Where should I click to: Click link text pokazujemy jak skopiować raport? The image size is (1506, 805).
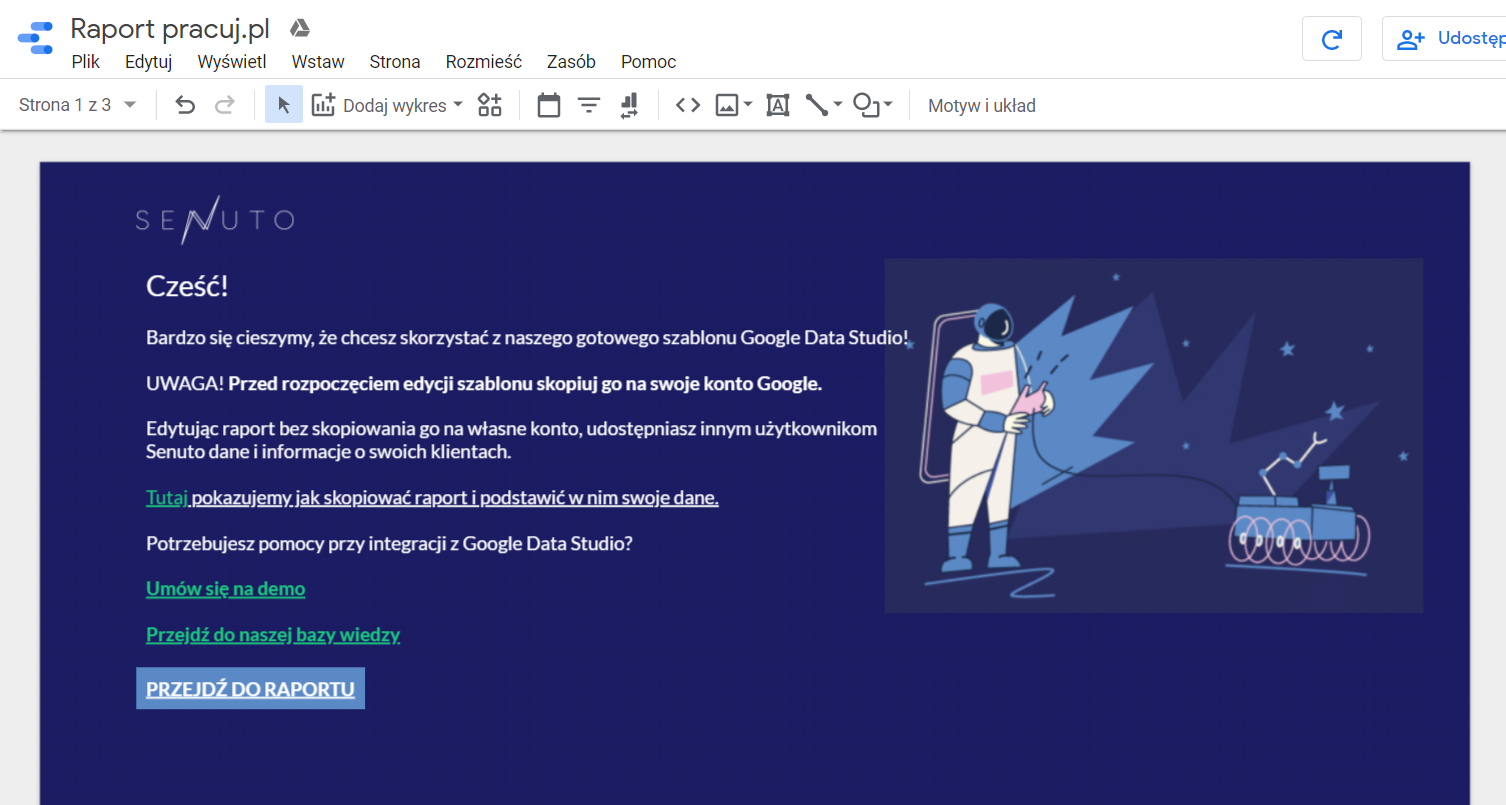[454, 497]
